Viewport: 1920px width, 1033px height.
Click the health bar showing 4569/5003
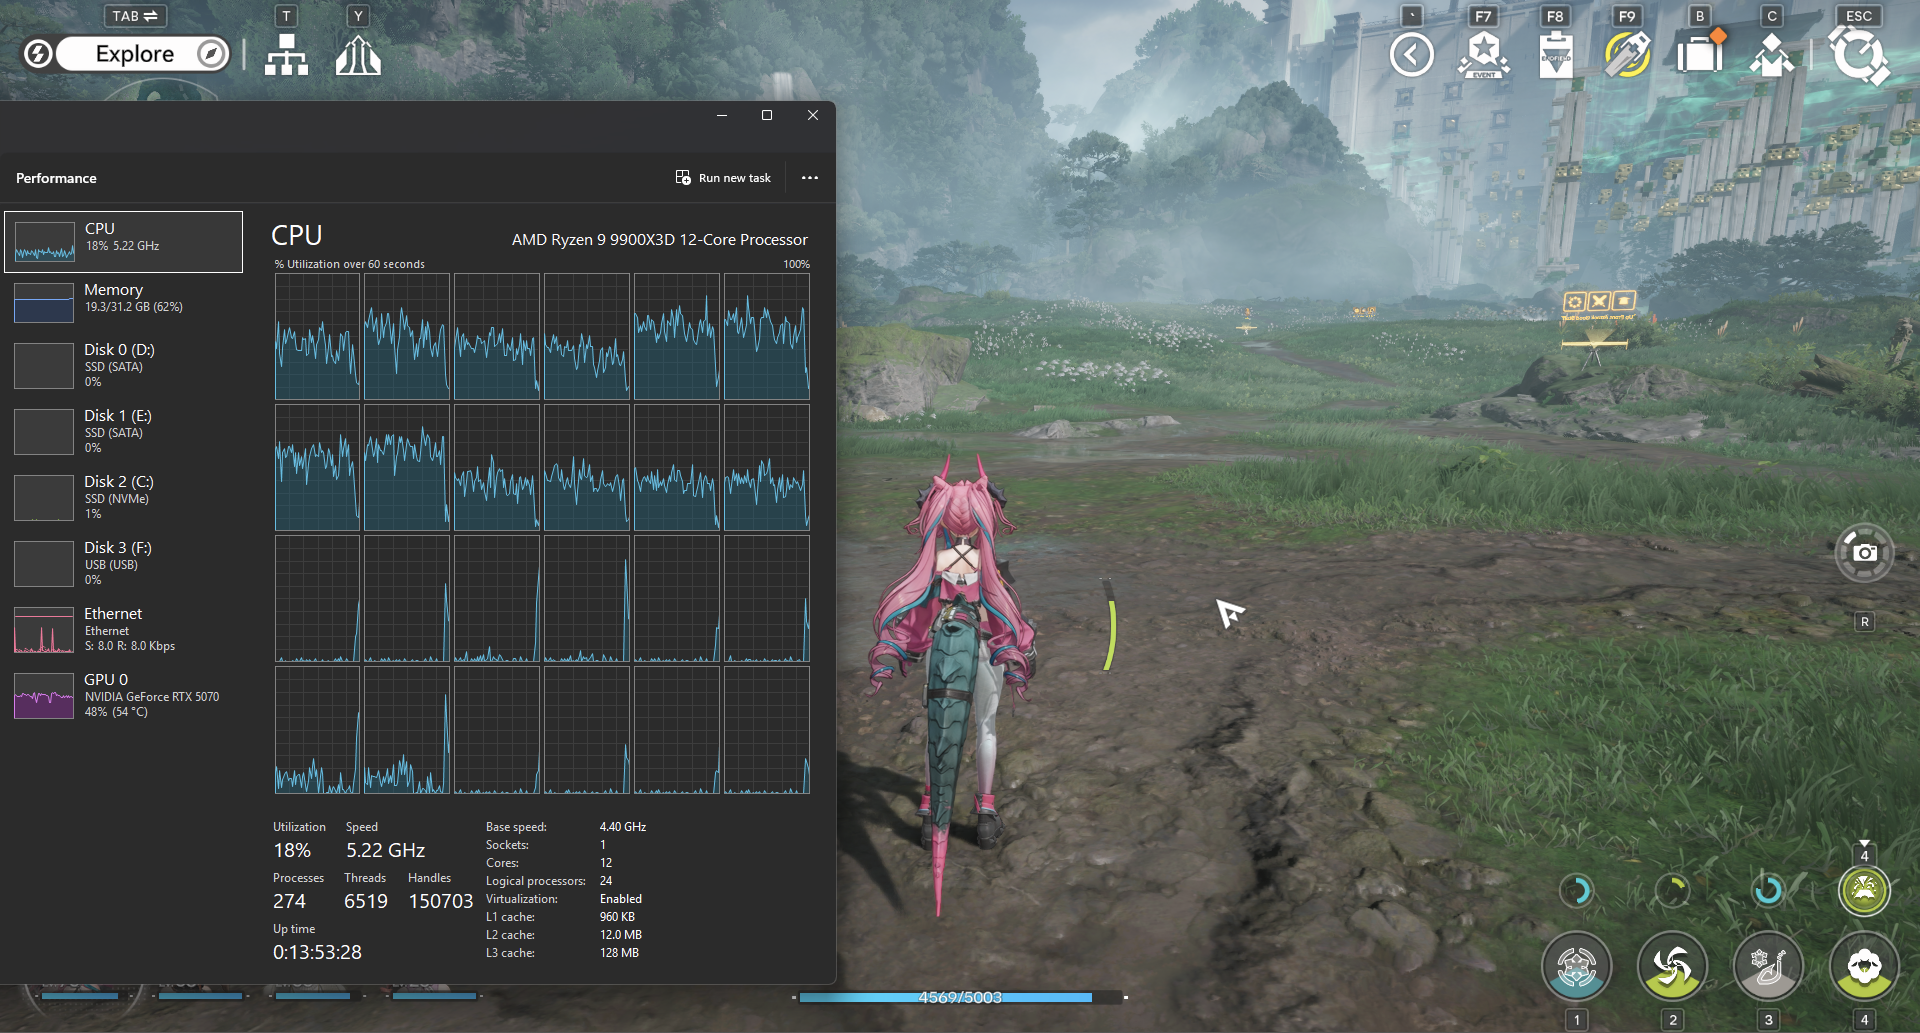click(x=960, y=997)
